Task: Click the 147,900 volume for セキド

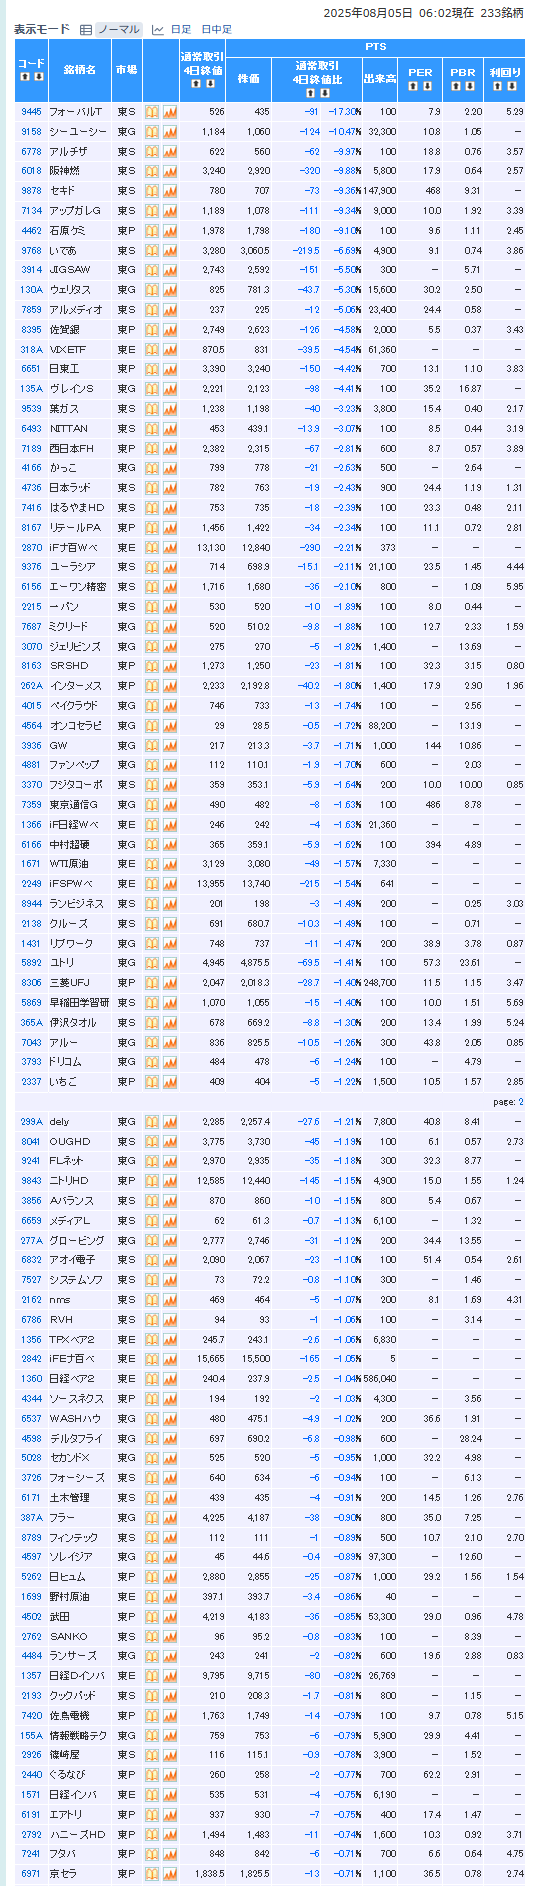Action: coord(379,191)
